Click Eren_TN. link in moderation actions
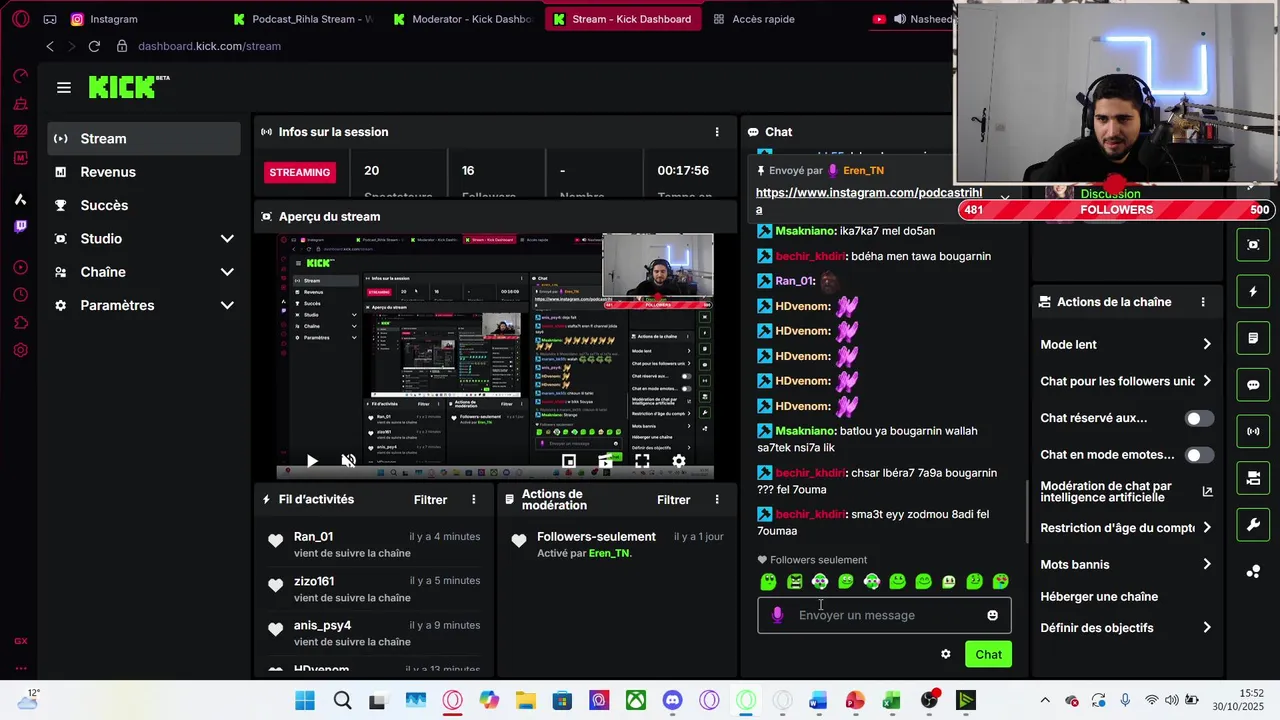The width and height of the screenshot is (1280, 720). [610, 553]
